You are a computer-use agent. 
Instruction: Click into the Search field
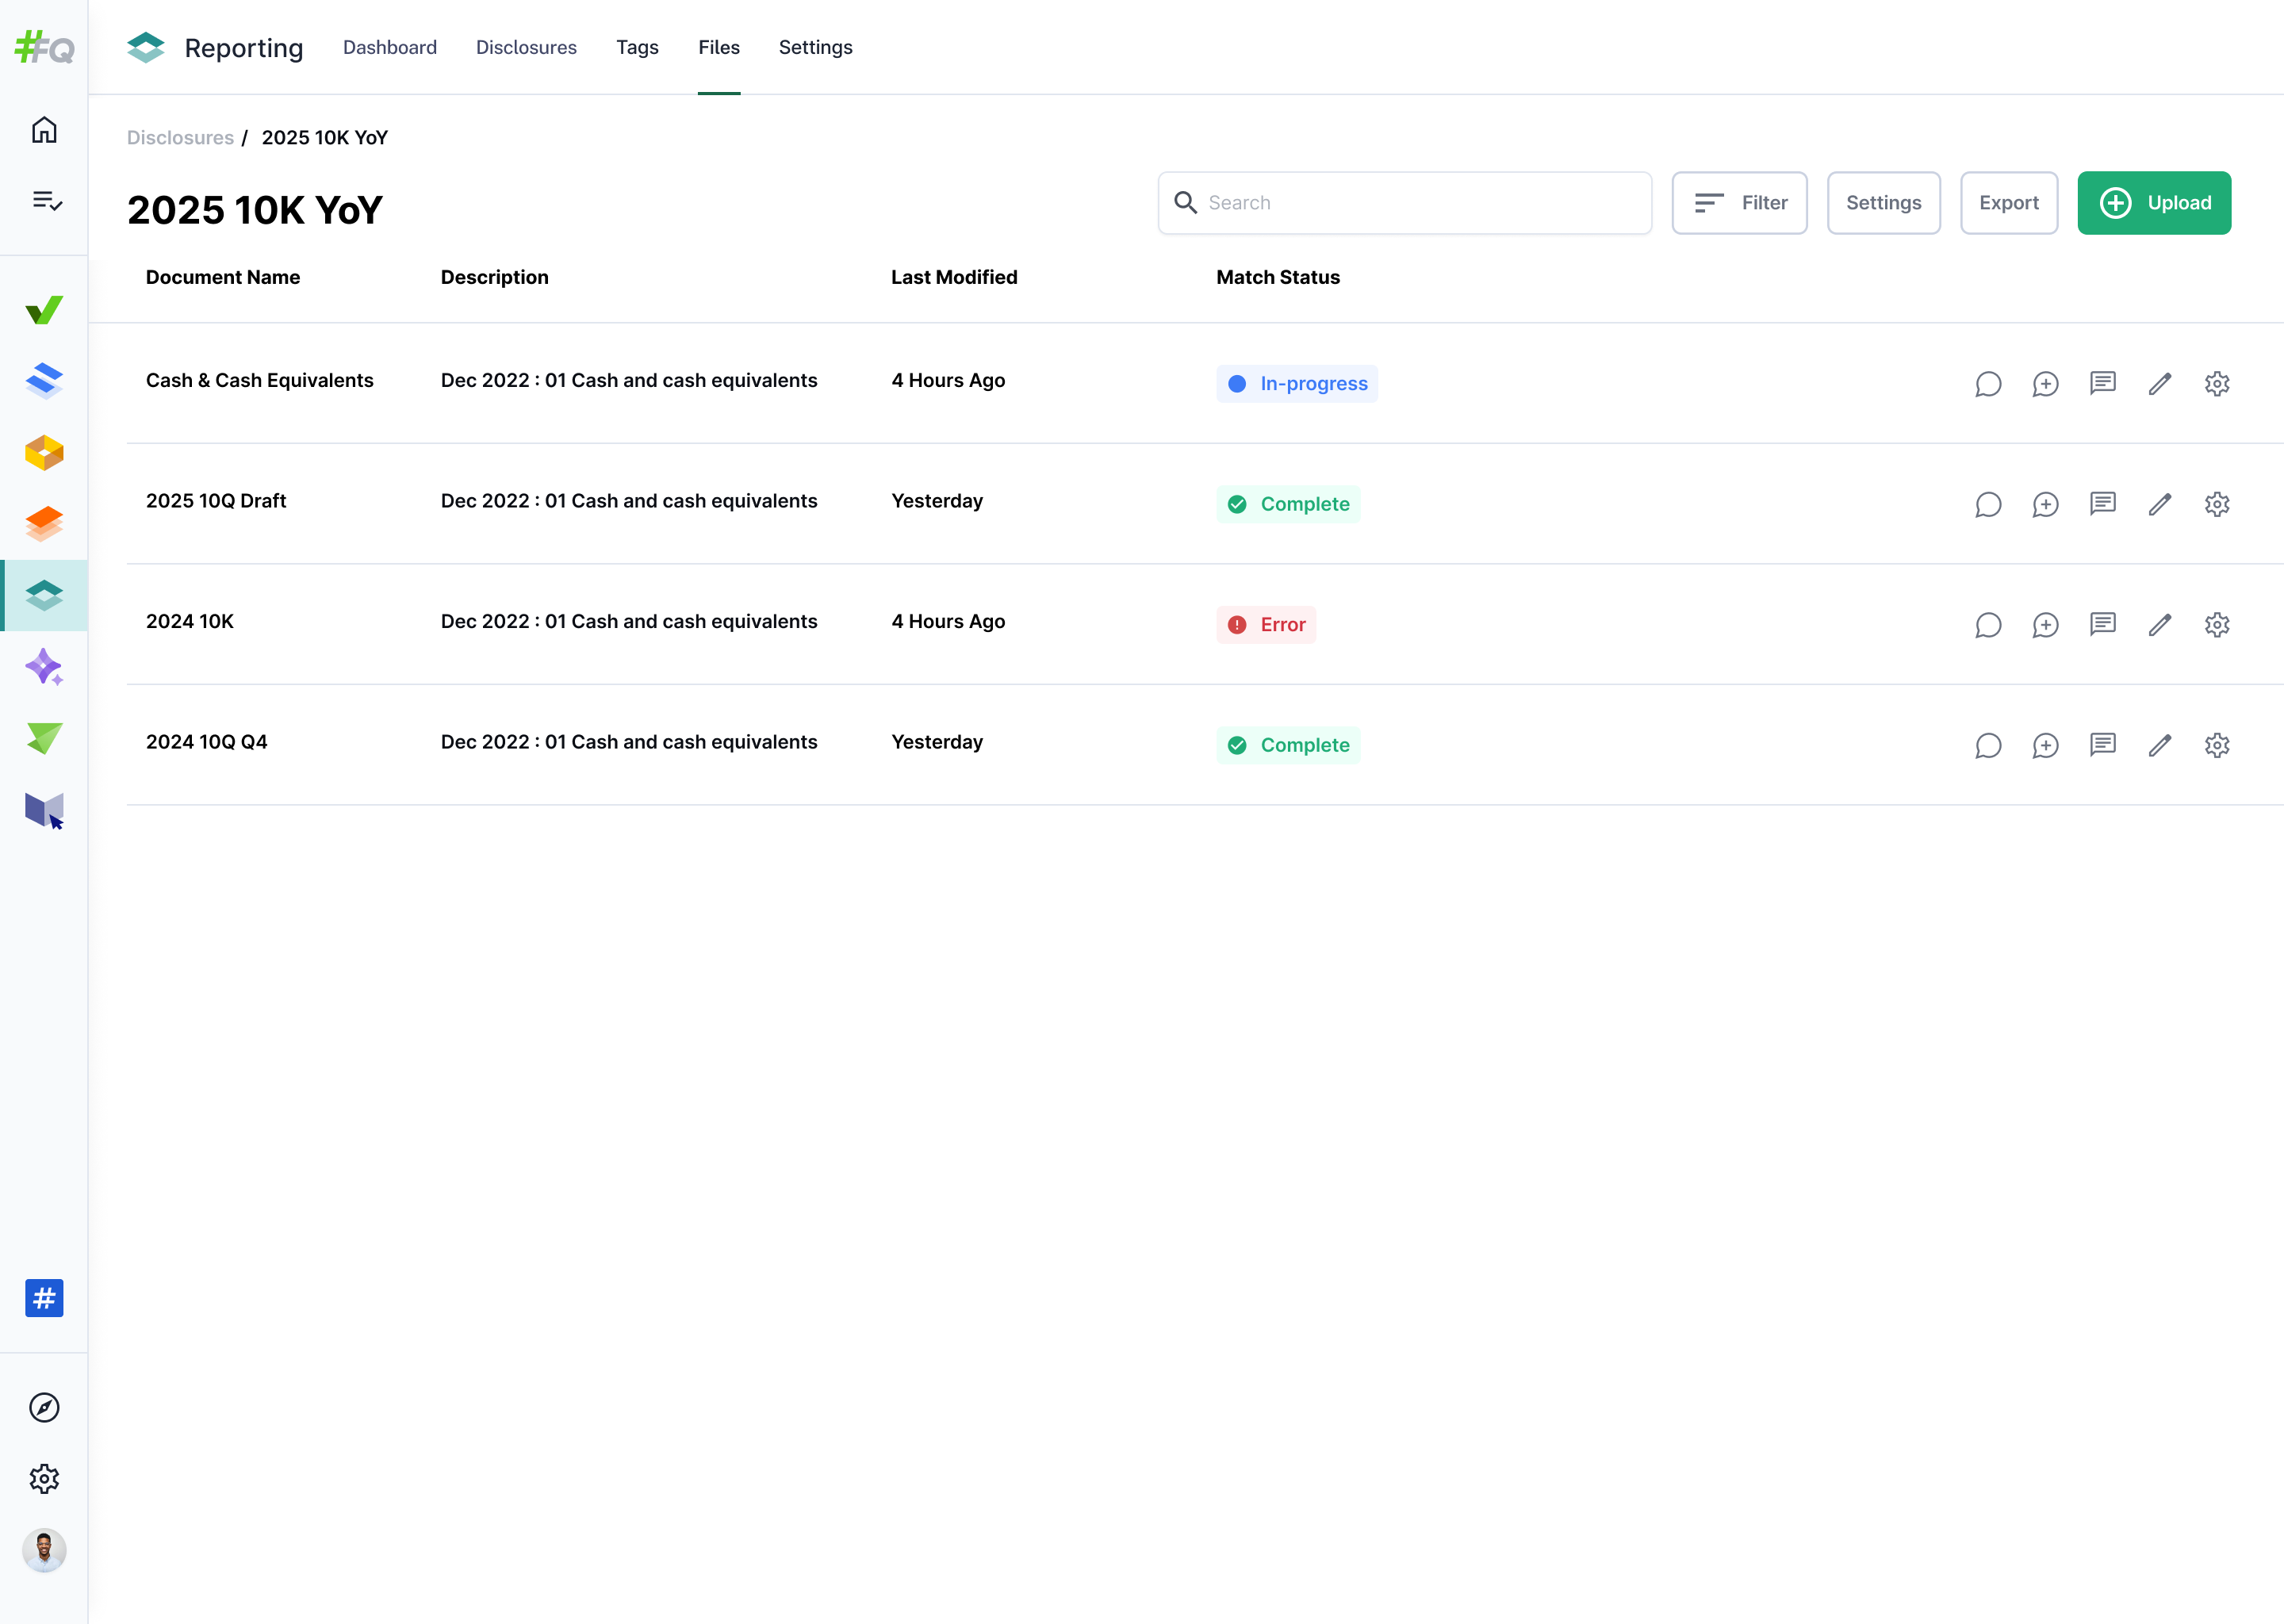1404,202
